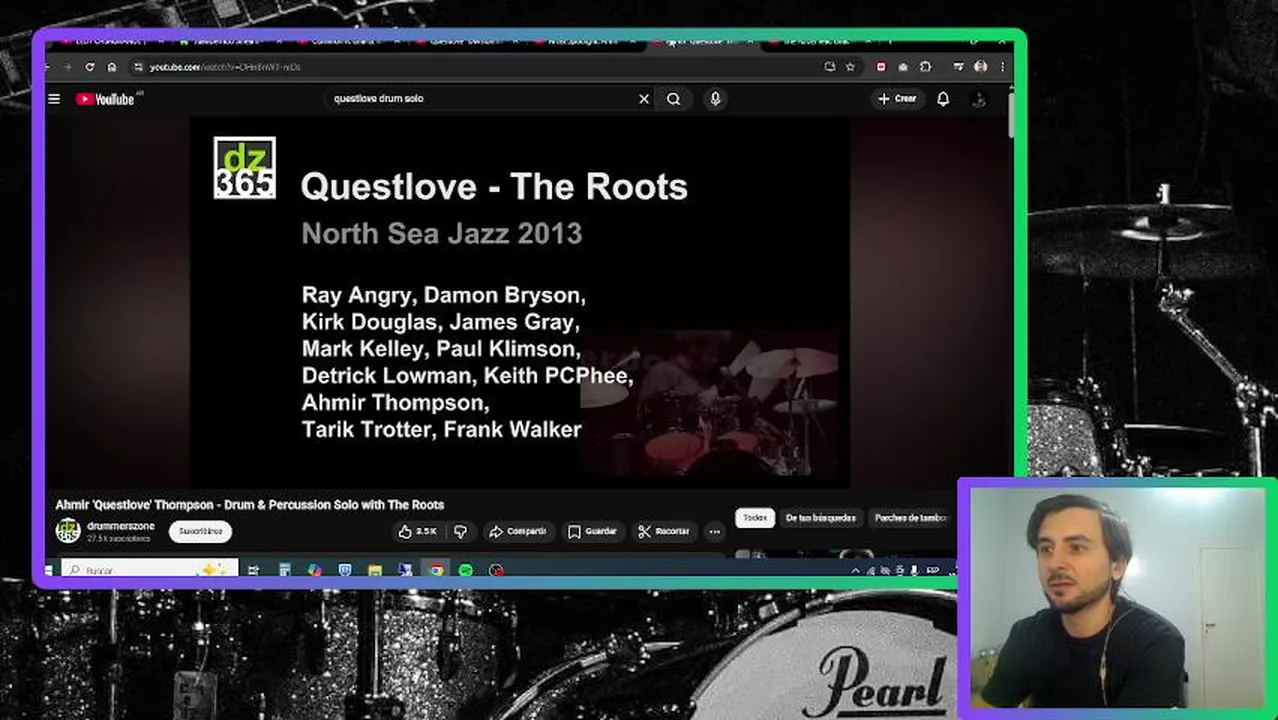Clip the video using Recortar
The image size is (1278, 720).
tap(664, 531)
